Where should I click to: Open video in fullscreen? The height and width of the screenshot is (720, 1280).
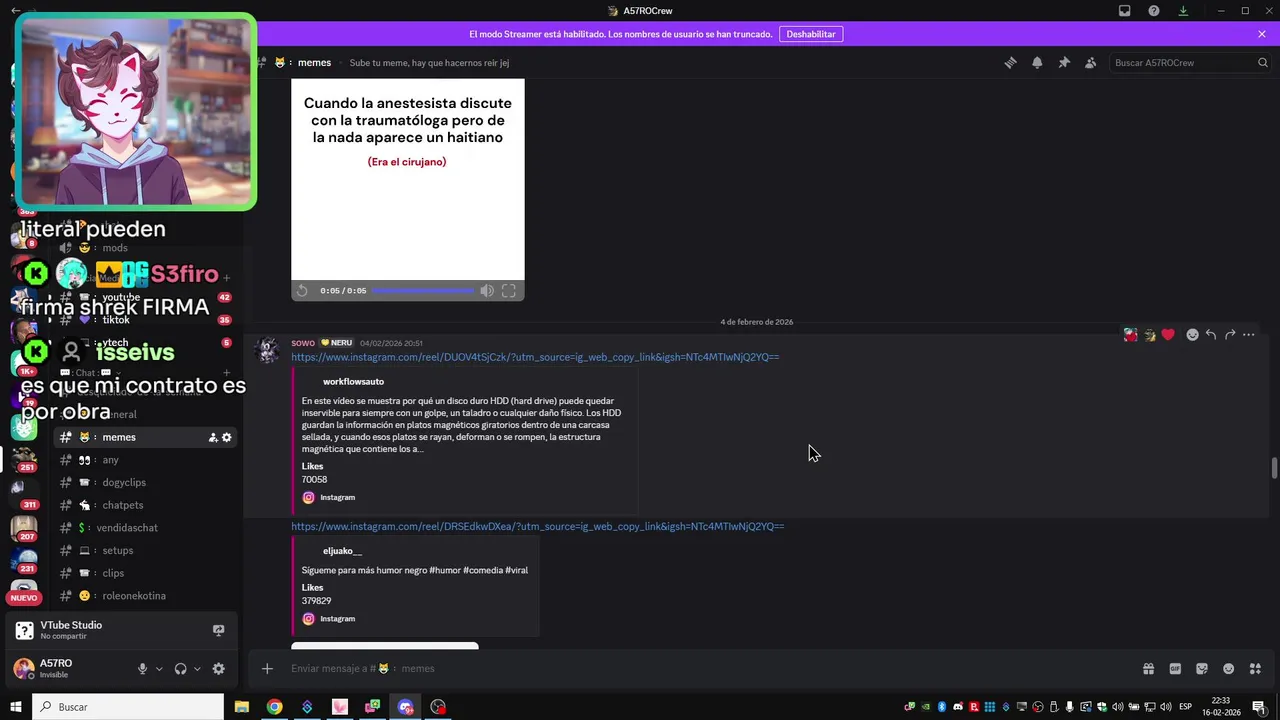[x=509, y=291]
